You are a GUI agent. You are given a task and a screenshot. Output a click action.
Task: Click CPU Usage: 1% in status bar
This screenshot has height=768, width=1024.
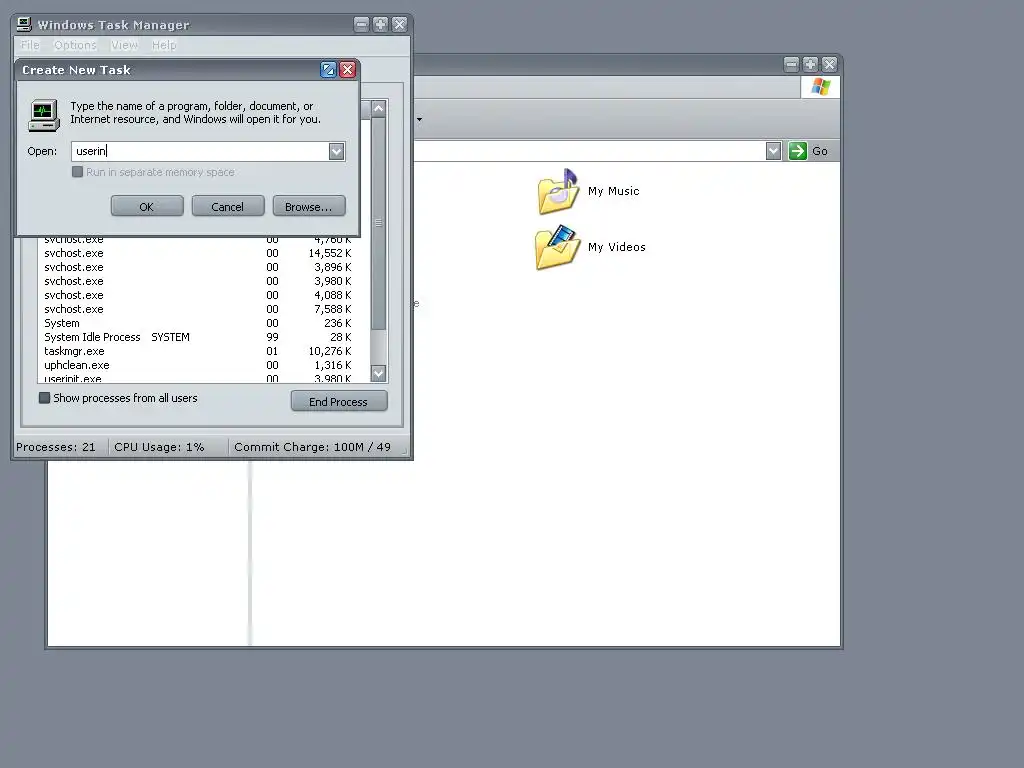[159, 447]
